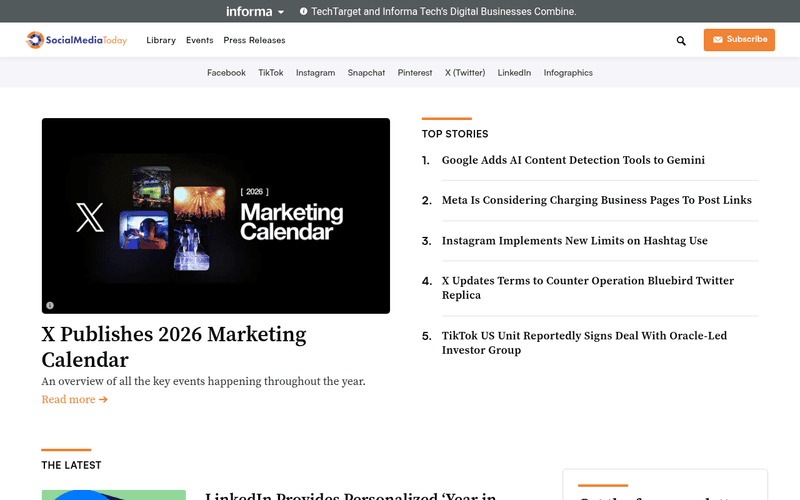800x500 pixels.
Task: Open the search magnifier icon
Action: tap(681, 40)
